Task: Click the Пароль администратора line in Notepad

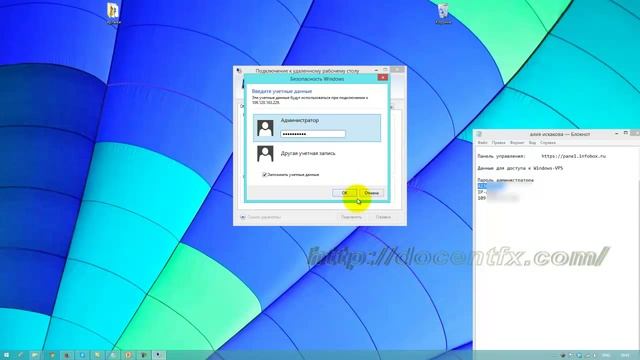Action: click(x=505, y=180)
